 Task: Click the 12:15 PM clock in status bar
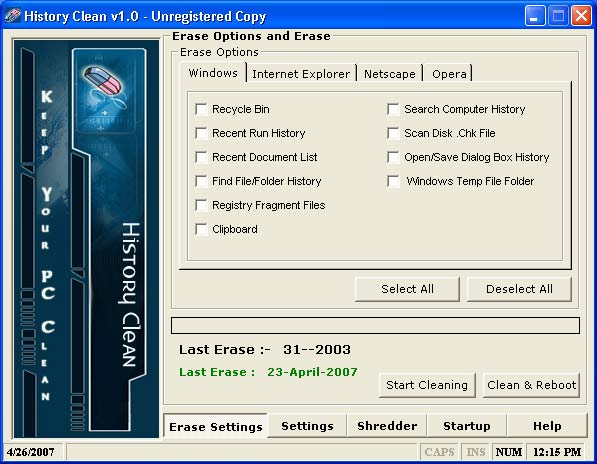tap(557, 452)
